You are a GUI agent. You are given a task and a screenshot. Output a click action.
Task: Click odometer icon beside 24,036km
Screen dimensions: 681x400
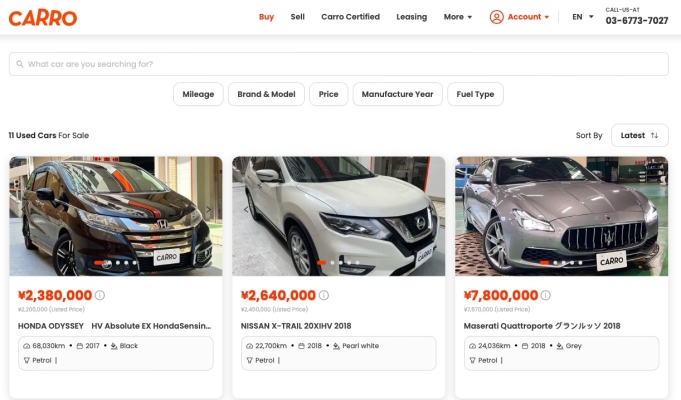tap(473, 346)
